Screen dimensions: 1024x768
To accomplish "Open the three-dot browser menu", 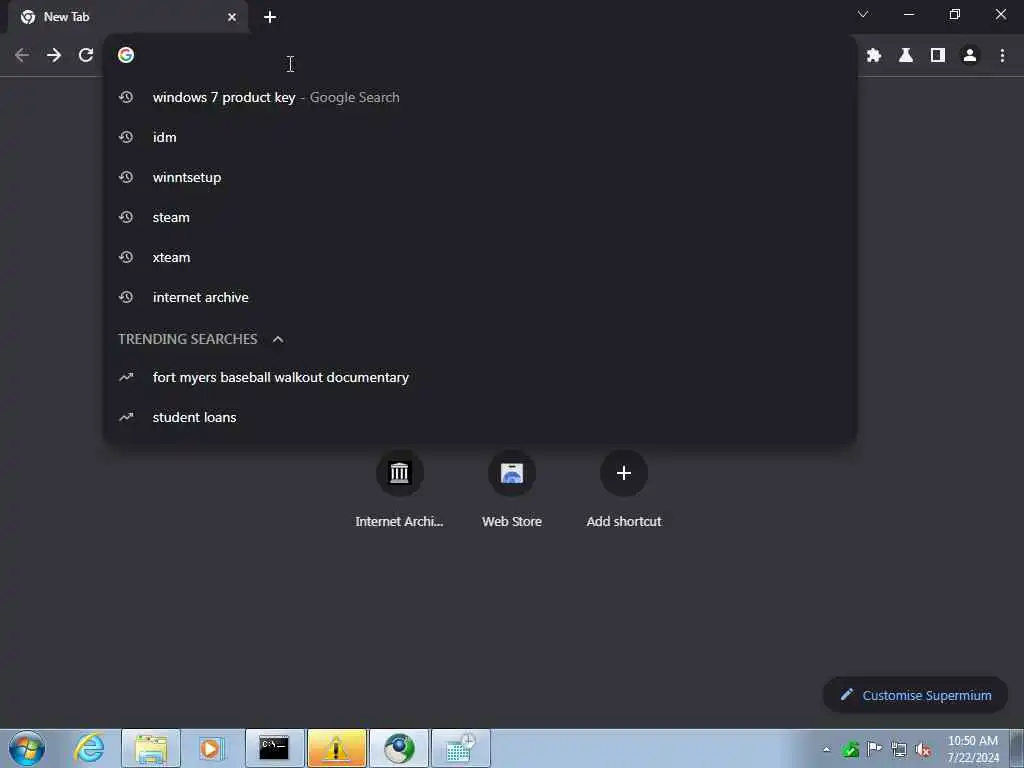I will coord(1002,56).
